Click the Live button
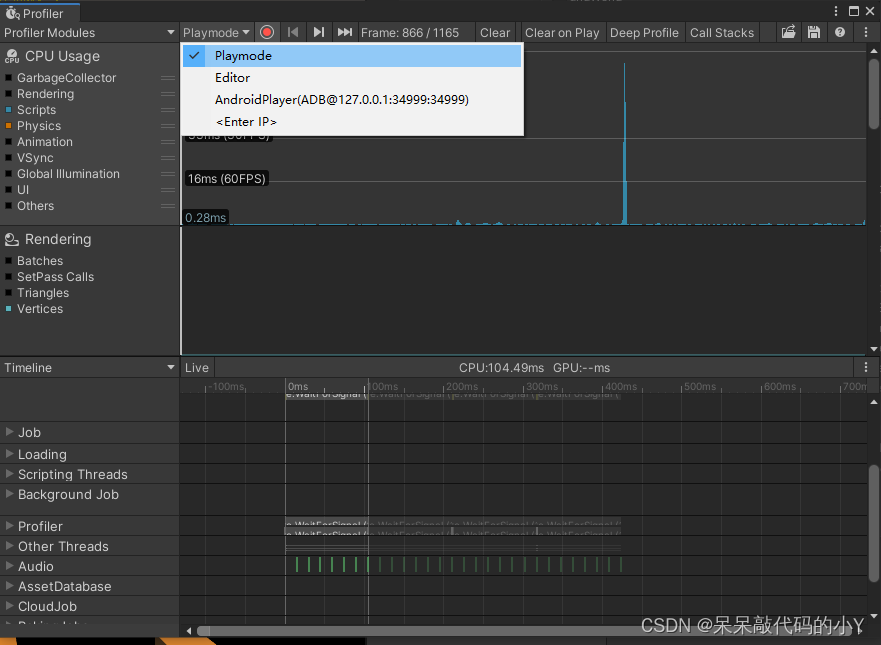The height and width of the screenshot is (645, 881). pos(197,367)
